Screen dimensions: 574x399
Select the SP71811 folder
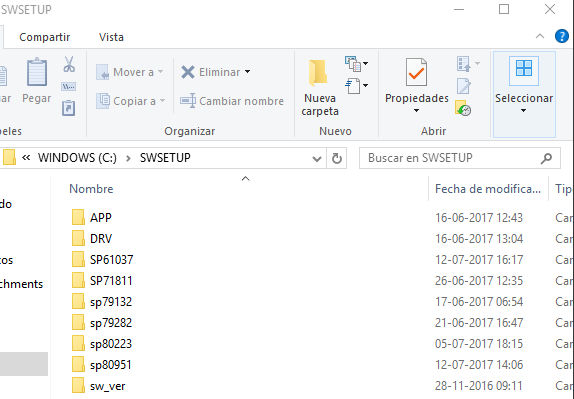pyautogui.click(x=111, y=281)
